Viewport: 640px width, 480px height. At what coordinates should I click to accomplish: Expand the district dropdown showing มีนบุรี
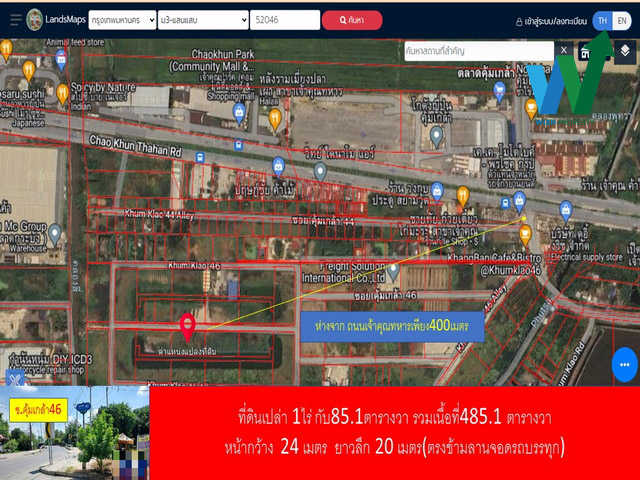coord(204,20)
